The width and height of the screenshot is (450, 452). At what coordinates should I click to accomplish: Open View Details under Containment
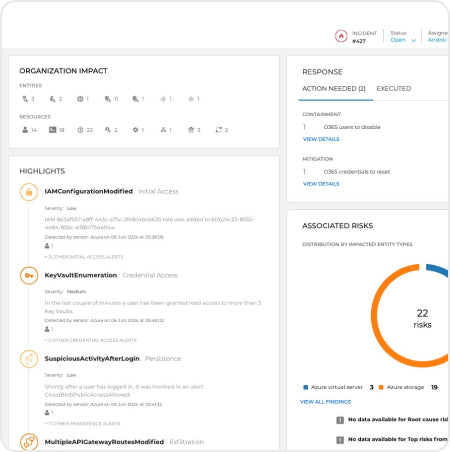point(321,139)
